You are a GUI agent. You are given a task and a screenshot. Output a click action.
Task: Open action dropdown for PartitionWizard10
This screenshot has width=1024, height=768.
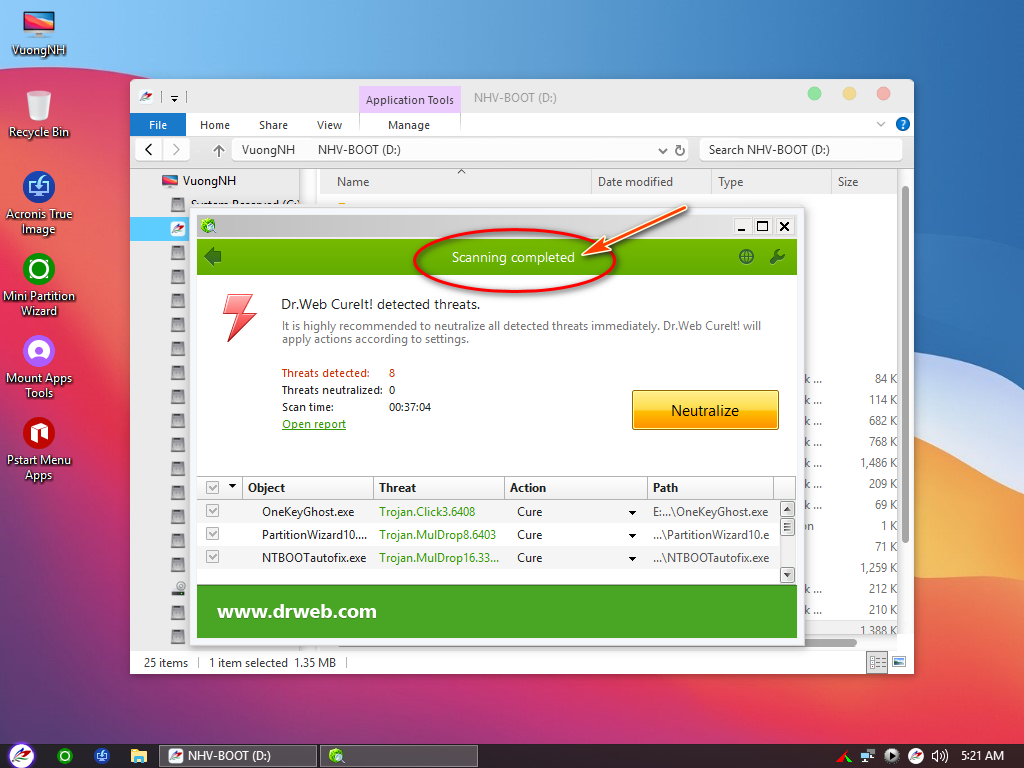pos(632,536)
